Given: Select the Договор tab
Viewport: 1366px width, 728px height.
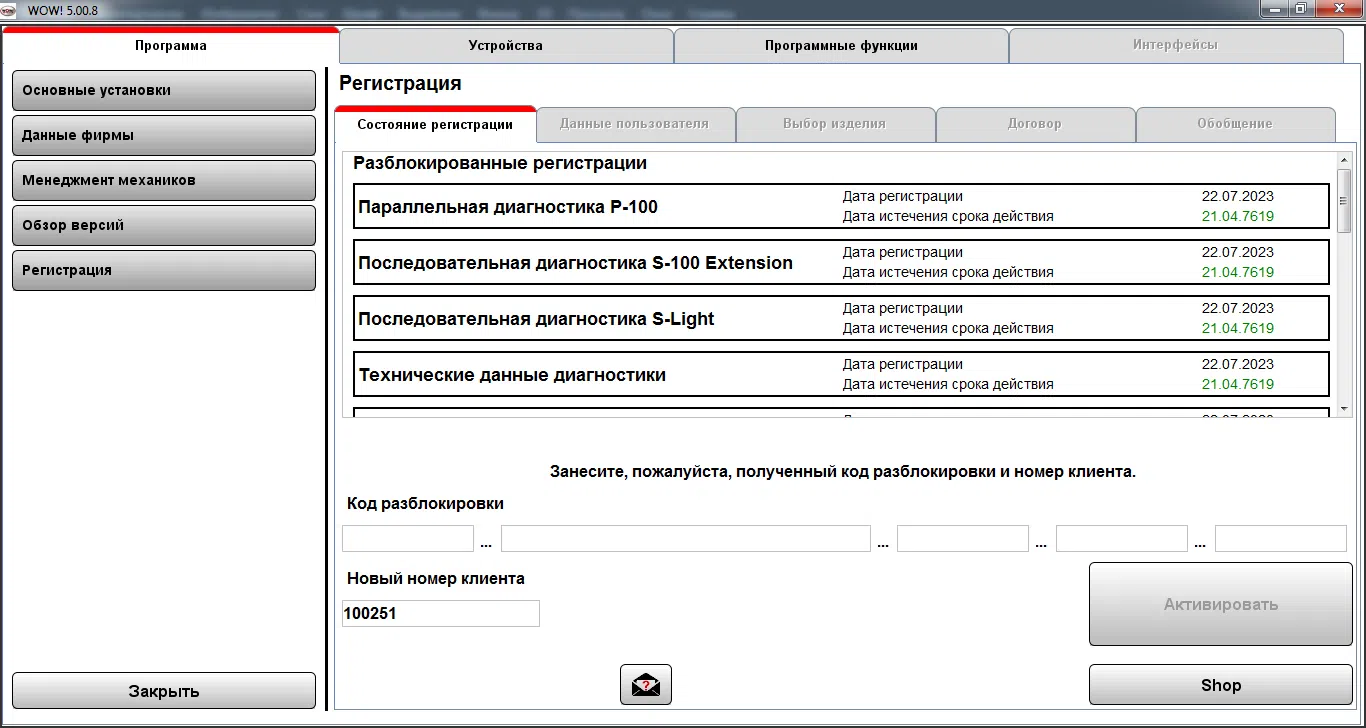Looking at the screenshot, I should click(1036, 124).
